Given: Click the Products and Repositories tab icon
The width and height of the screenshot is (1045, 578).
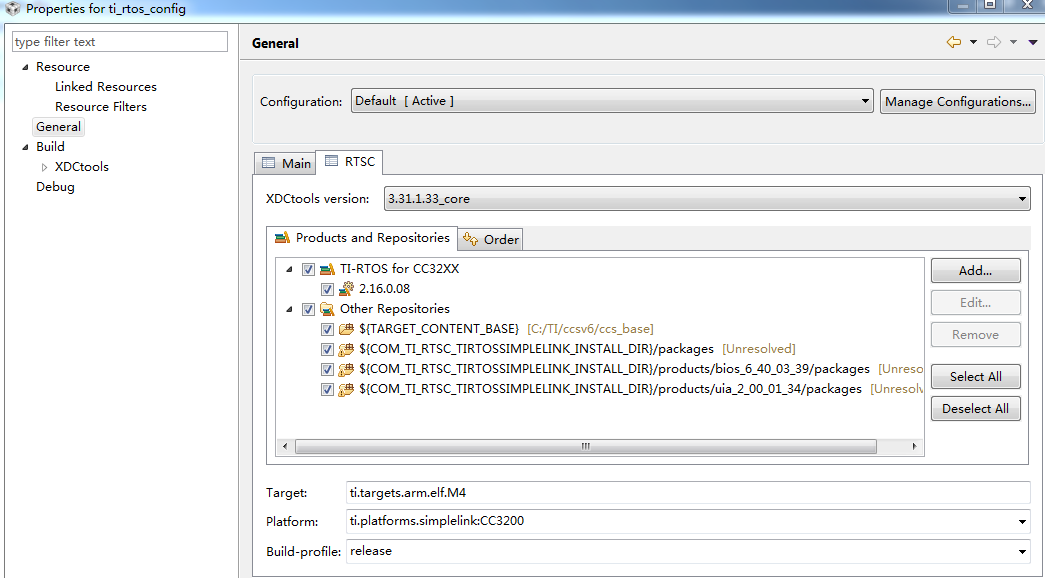Looking at the screenshot, I should [x=282, y=237].
